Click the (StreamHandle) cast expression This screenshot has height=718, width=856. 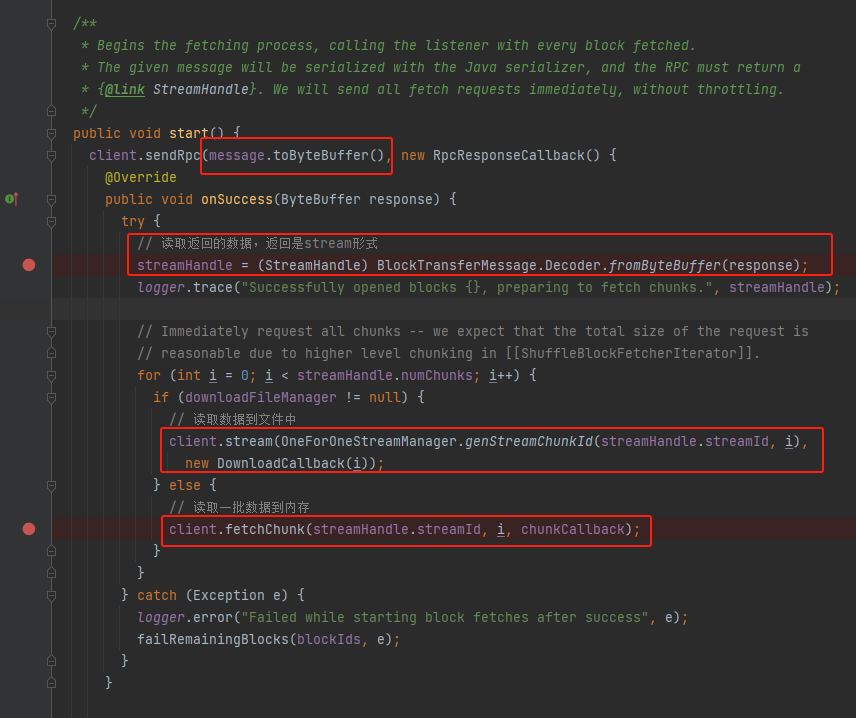click(312, 265)
